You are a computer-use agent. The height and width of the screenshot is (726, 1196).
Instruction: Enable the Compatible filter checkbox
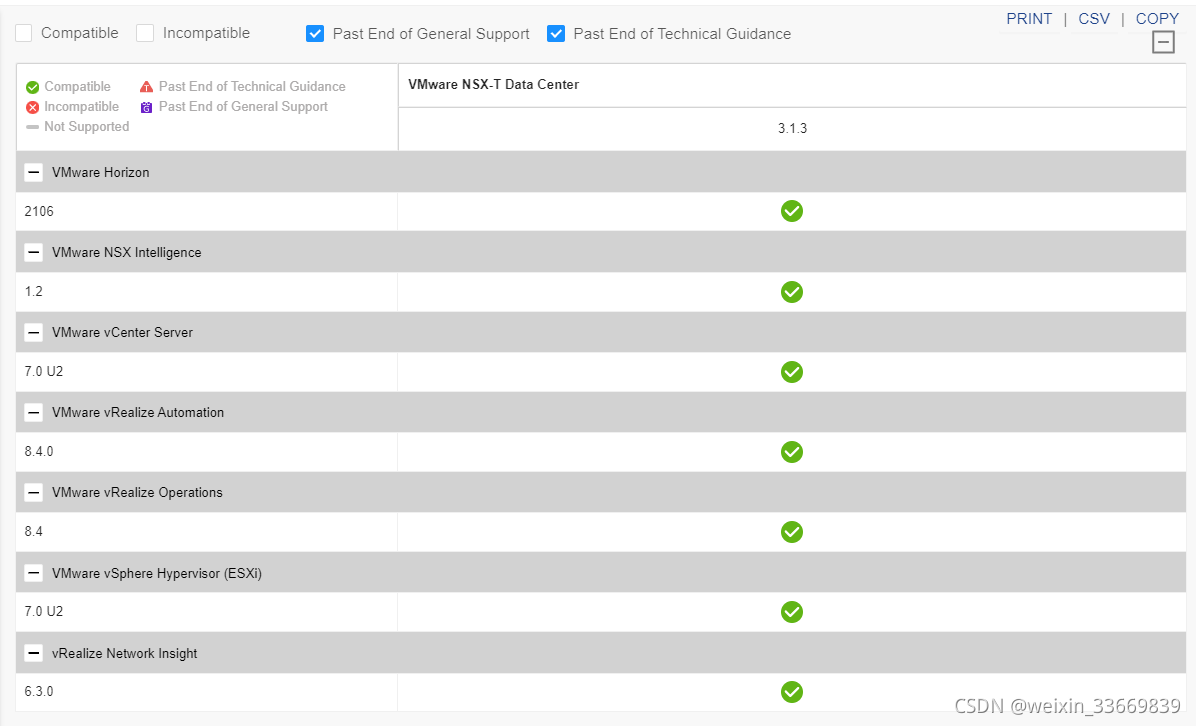tap(24, 33)
